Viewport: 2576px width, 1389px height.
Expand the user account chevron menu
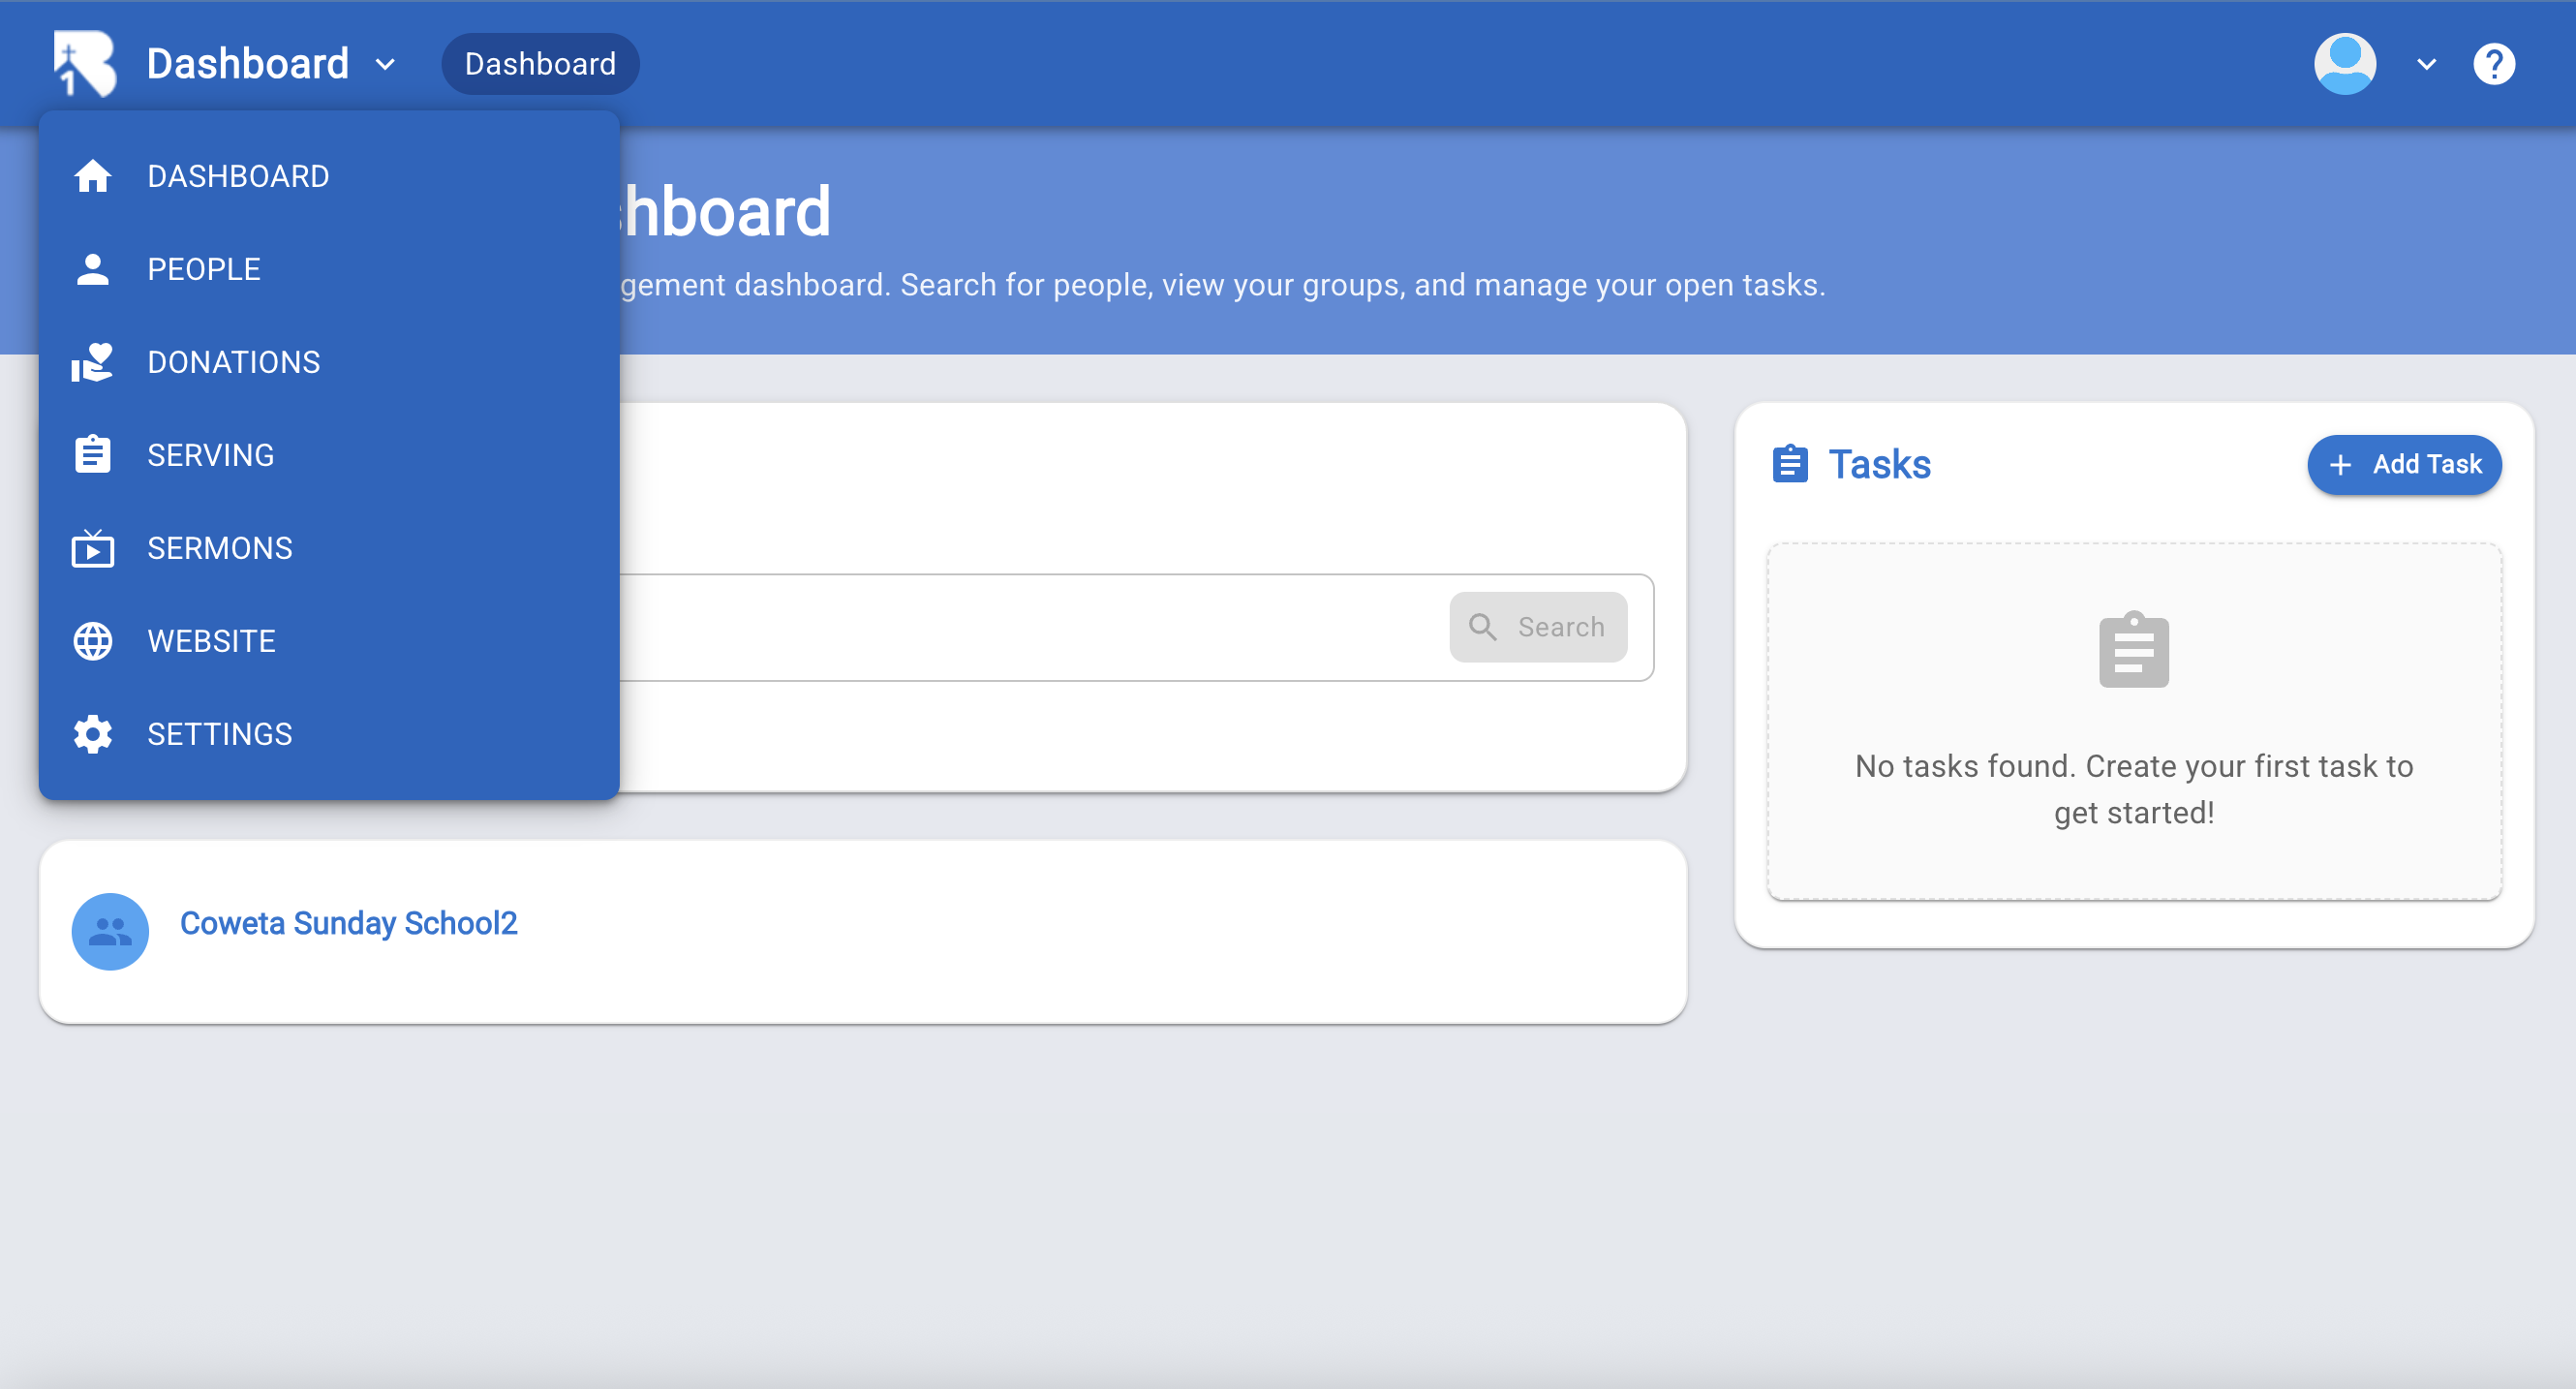click(2426, 65)
